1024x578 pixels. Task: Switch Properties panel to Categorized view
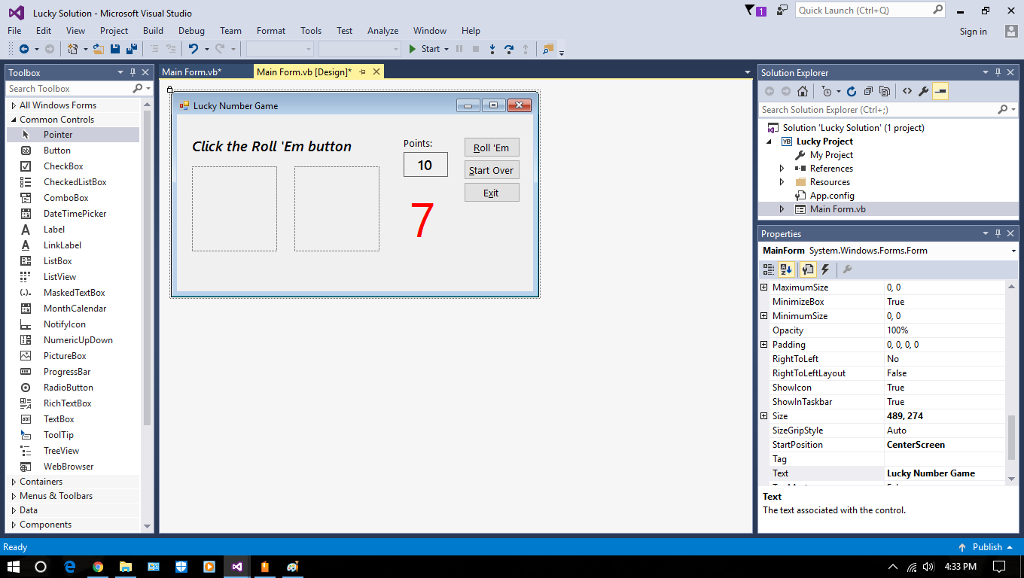768,269
